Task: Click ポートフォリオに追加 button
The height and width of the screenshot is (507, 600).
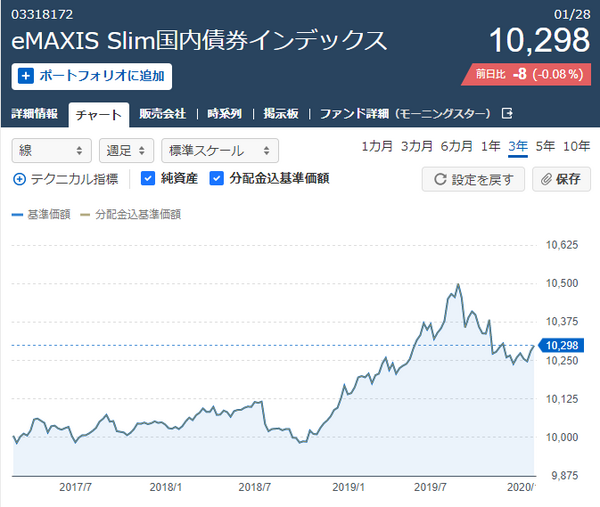Action: pyautogui.click(x=92, y=77)
